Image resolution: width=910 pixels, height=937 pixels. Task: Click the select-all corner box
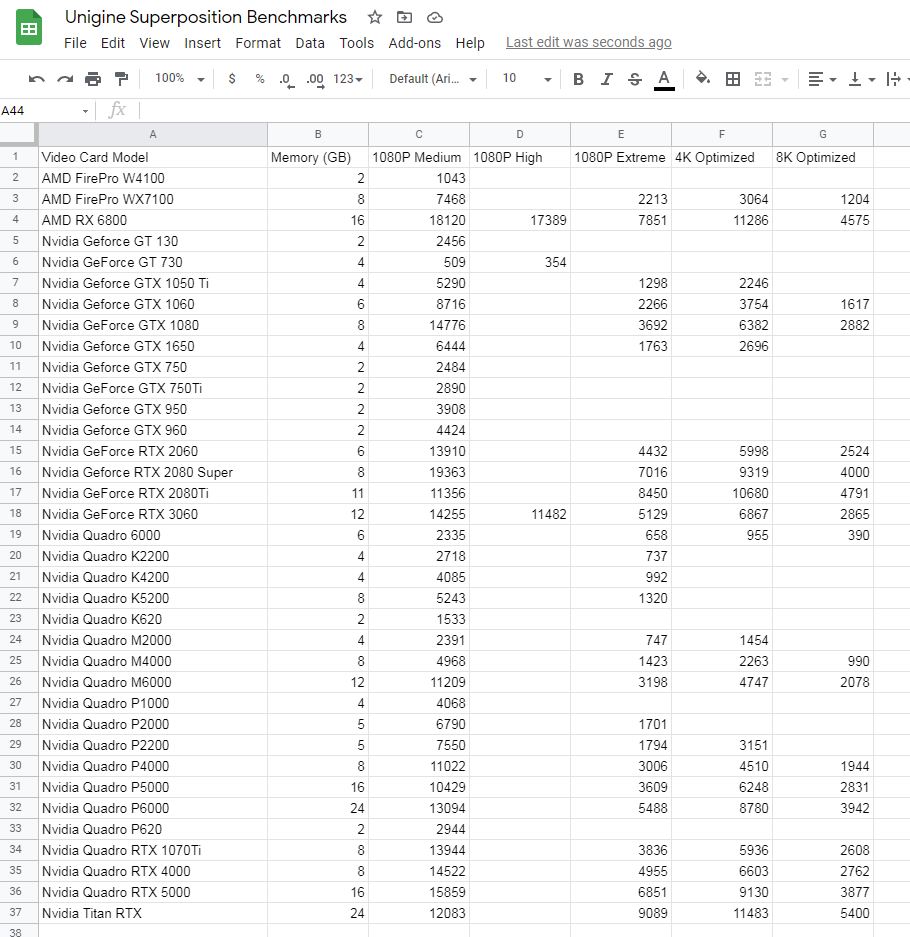(x=19, y=134)
